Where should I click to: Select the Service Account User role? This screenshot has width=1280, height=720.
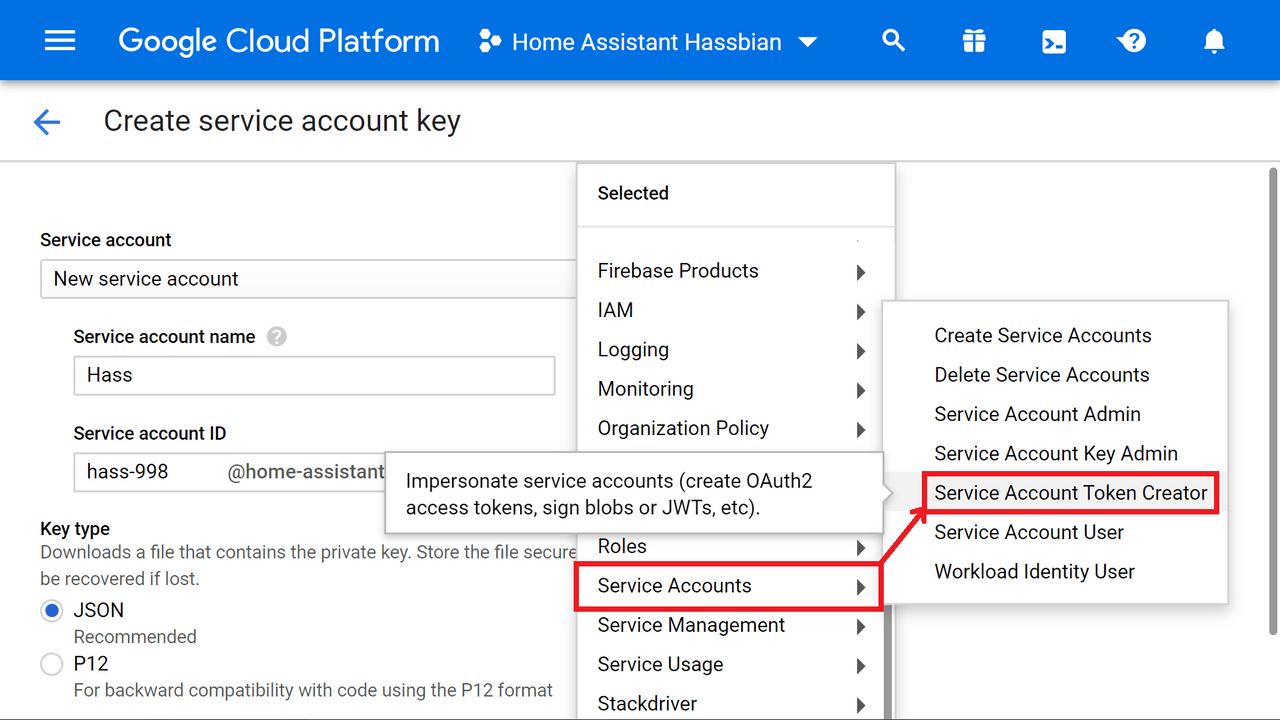point(1029,533)
